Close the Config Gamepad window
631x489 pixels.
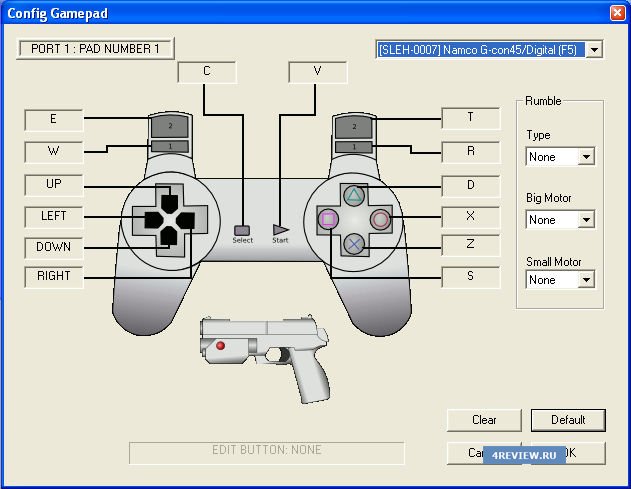point(617,12)
